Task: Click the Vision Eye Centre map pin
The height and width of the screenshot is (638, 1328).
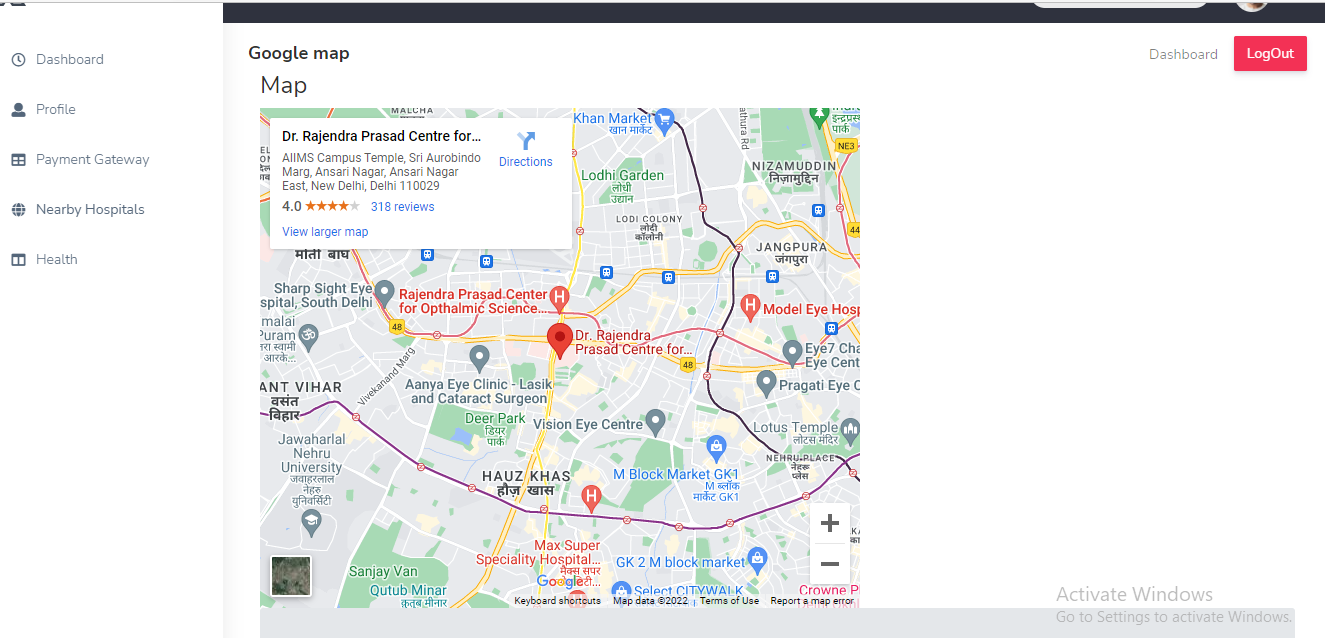Action: pos(655,421)
